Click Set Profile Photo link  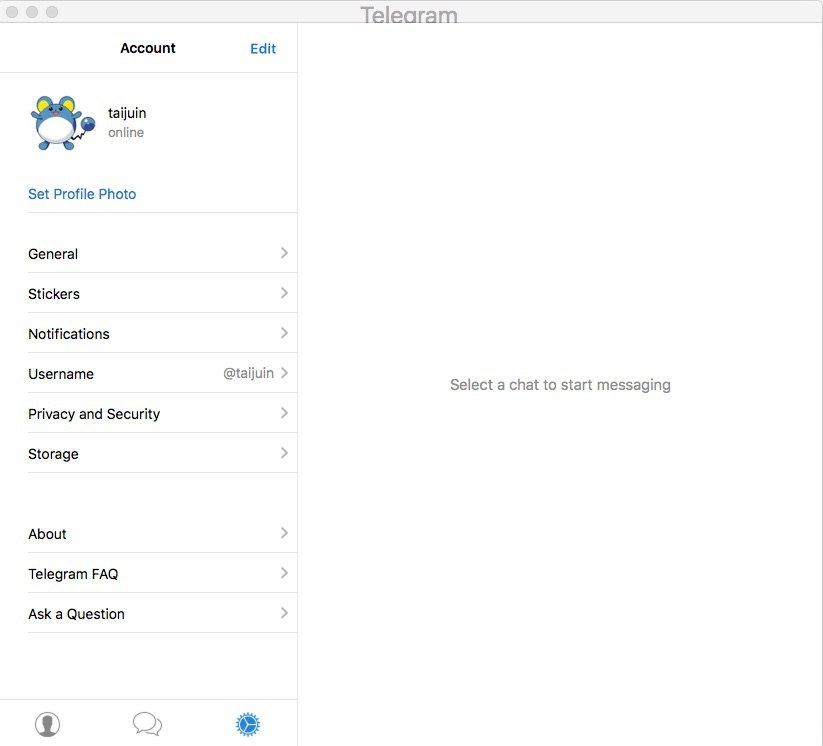point(82,194)
